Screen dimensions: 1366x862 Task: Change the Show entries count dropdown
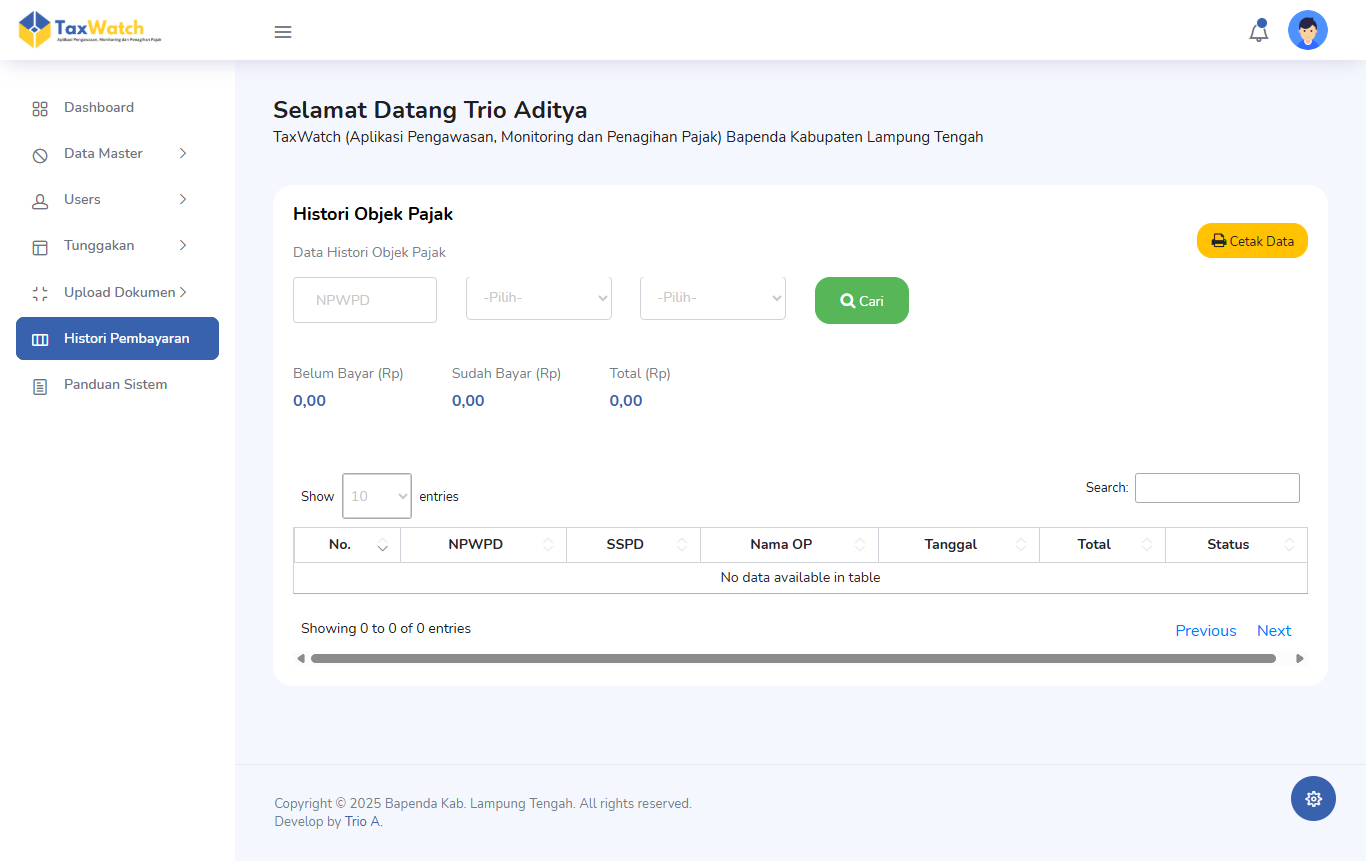376,496
